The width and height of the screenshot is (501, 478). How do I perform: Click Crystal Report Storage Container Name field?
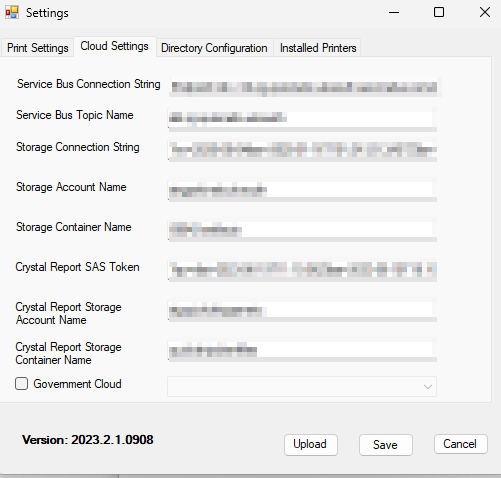302,350
